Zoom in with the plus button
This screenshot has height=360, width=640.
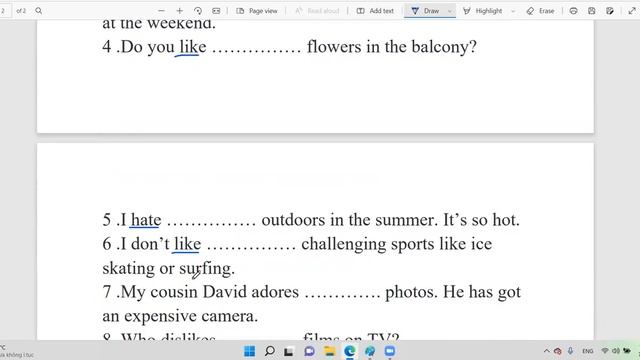click(x=180, y=11)
